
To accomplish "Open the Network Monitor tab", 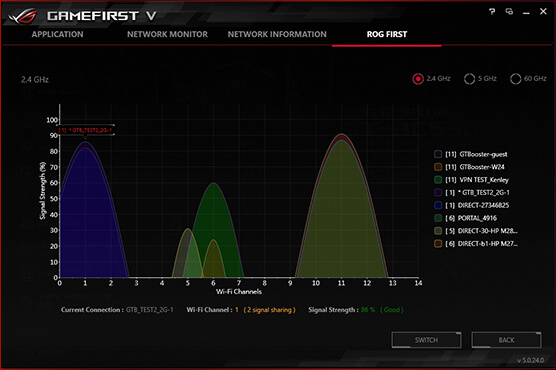I will [x=167, y=34].
